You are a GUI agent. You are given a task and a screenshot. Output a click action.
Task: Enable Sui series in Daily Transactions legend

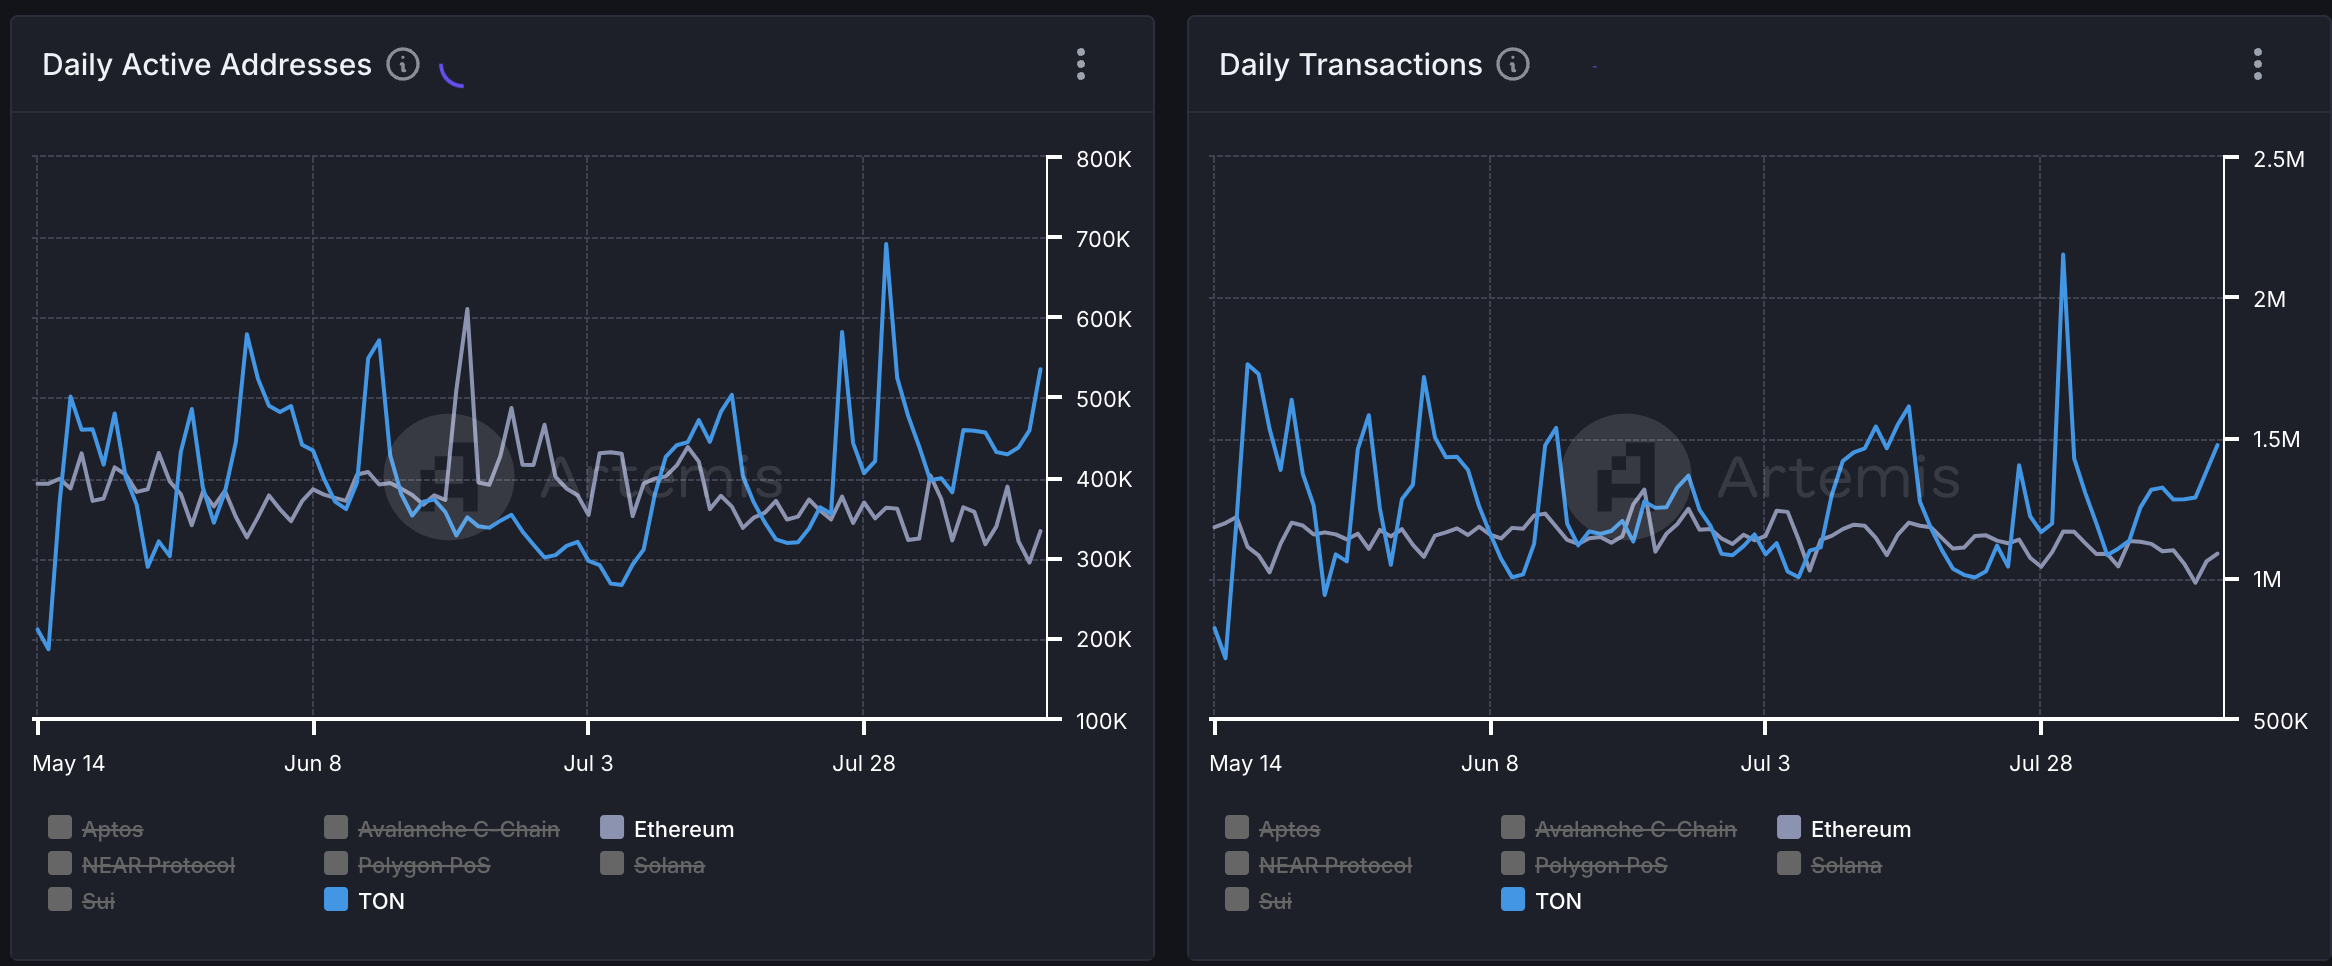tap(1258, 901)
